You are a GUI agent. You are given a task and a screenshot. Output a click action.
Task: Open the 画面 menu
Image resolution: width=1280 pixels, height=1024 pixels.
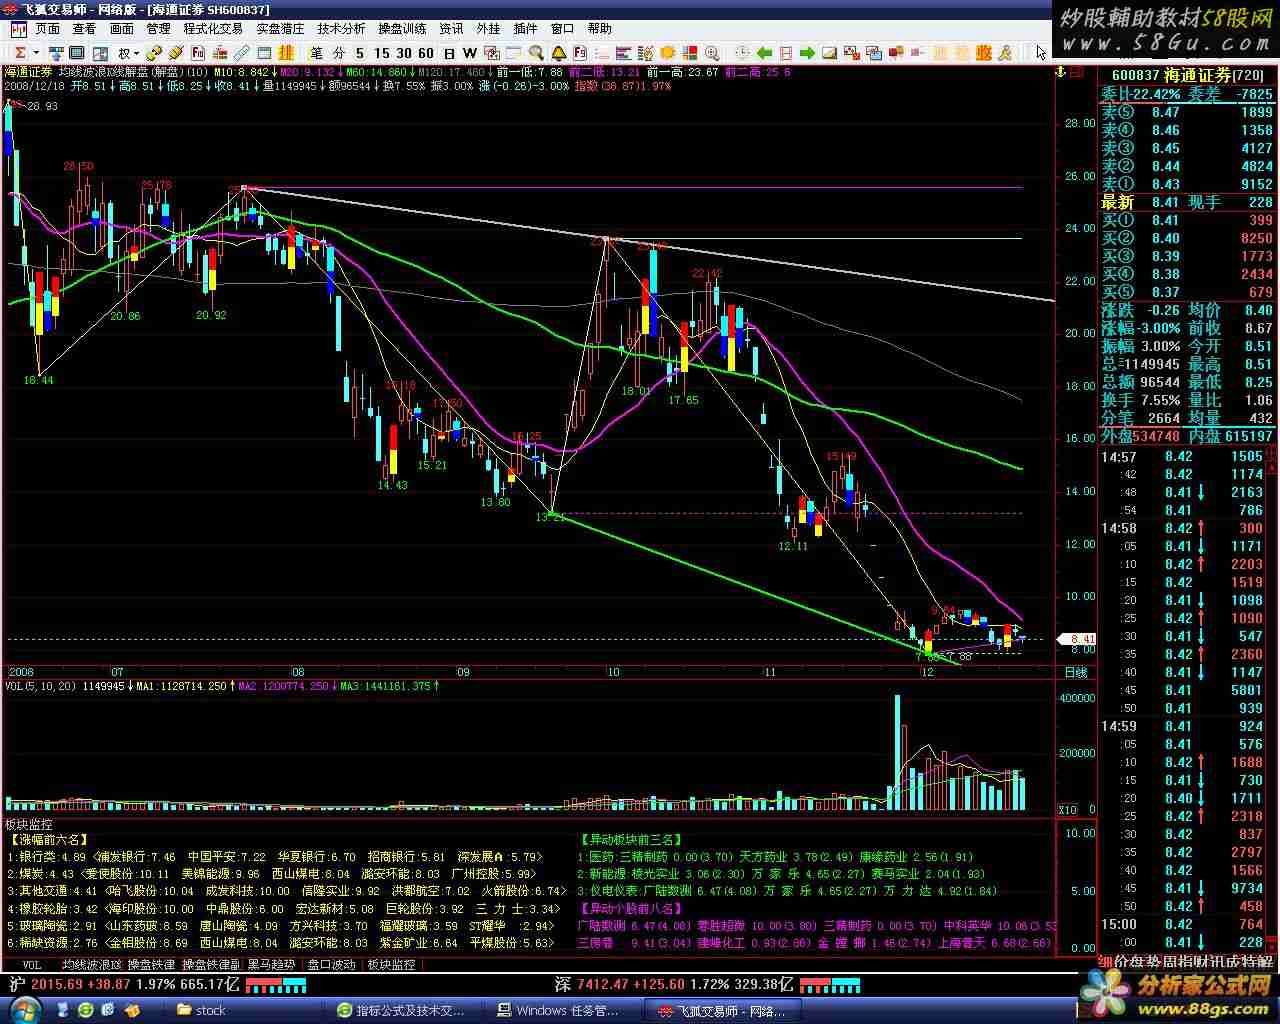[x=121, y=29]
